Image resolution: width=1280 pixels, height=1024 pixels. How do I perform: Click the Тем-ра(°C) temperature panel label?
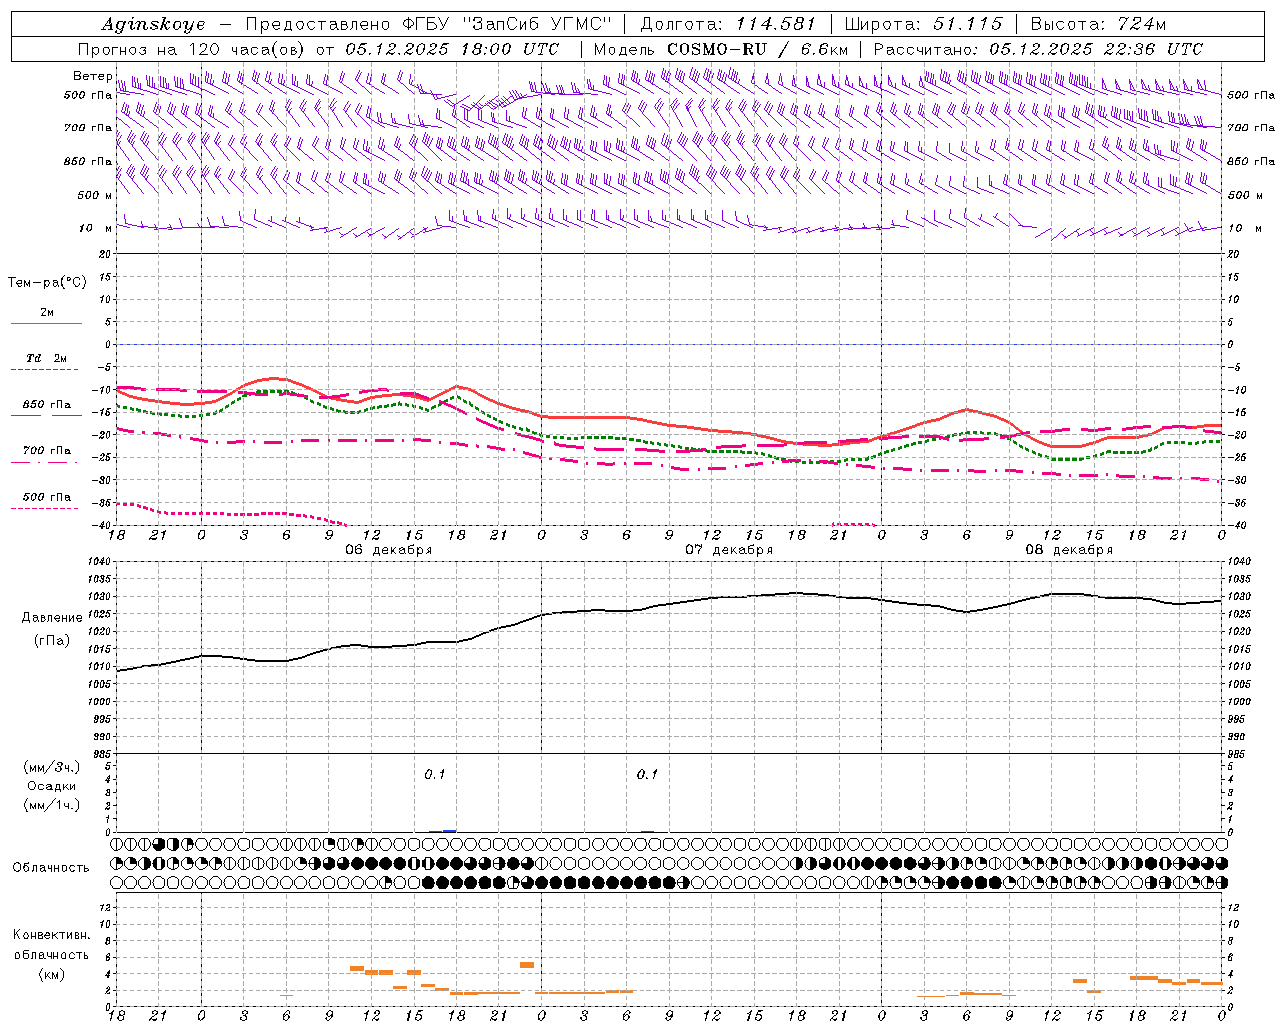tap(47, 283)
